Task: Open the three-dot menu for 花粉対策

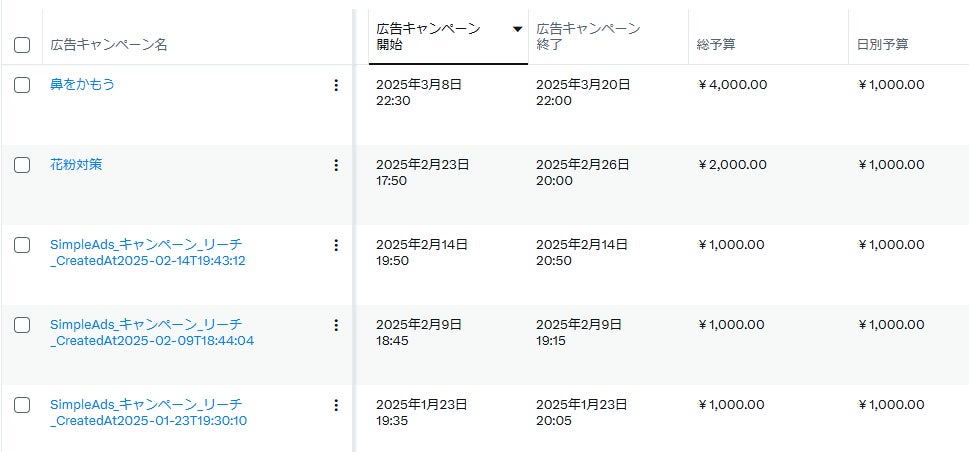Action: pos(336,165)
